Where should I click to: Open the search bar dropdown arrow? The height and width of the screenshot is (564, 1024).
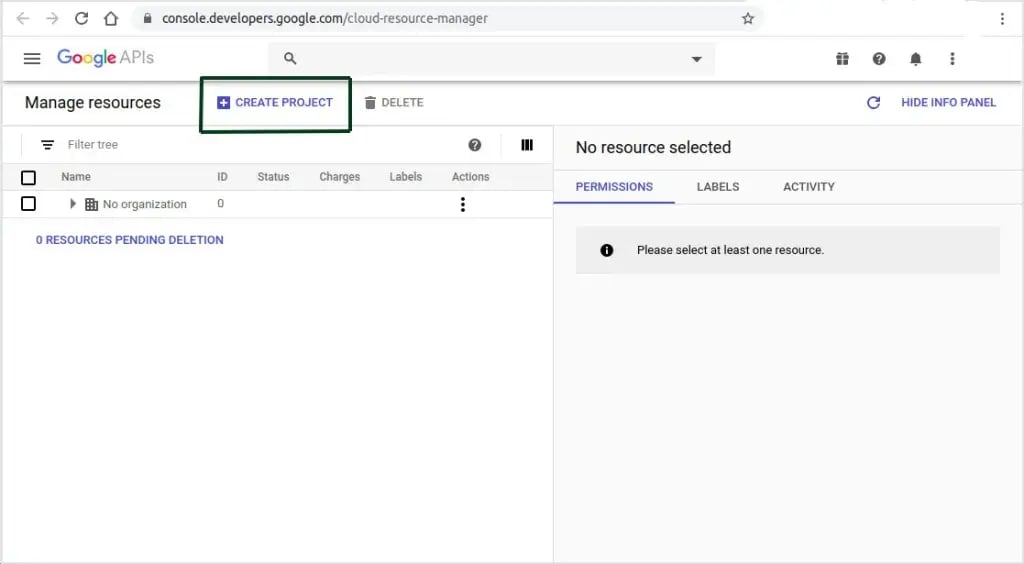(697, 59)
